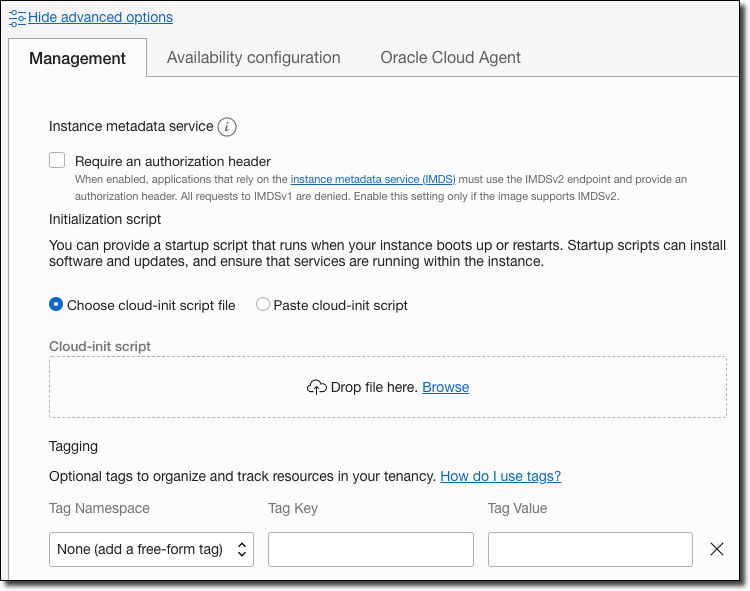Image resolution: width=750 pixels, height=591 pixels.
Task: Click the Cloud-init script field label
Action: click(100, 346)
